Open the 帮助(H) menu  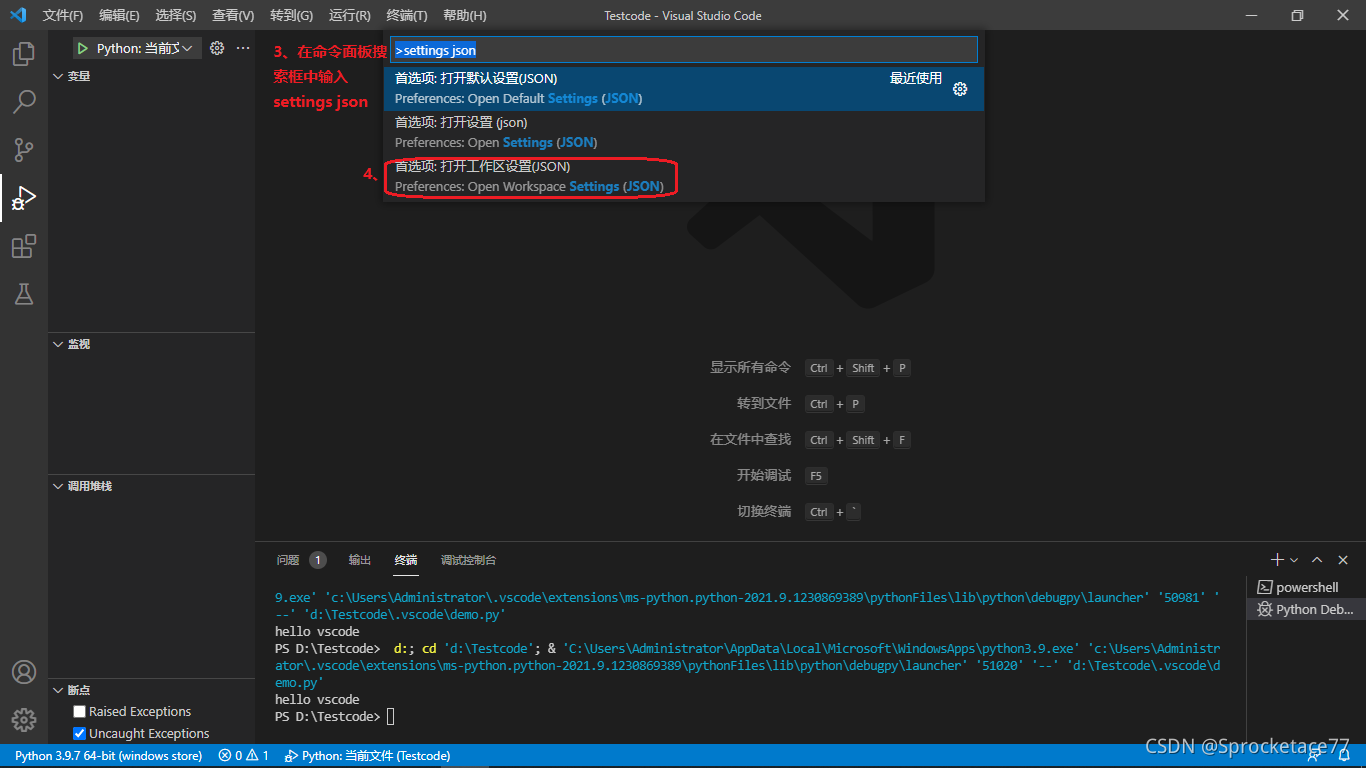tap(465, 15)
